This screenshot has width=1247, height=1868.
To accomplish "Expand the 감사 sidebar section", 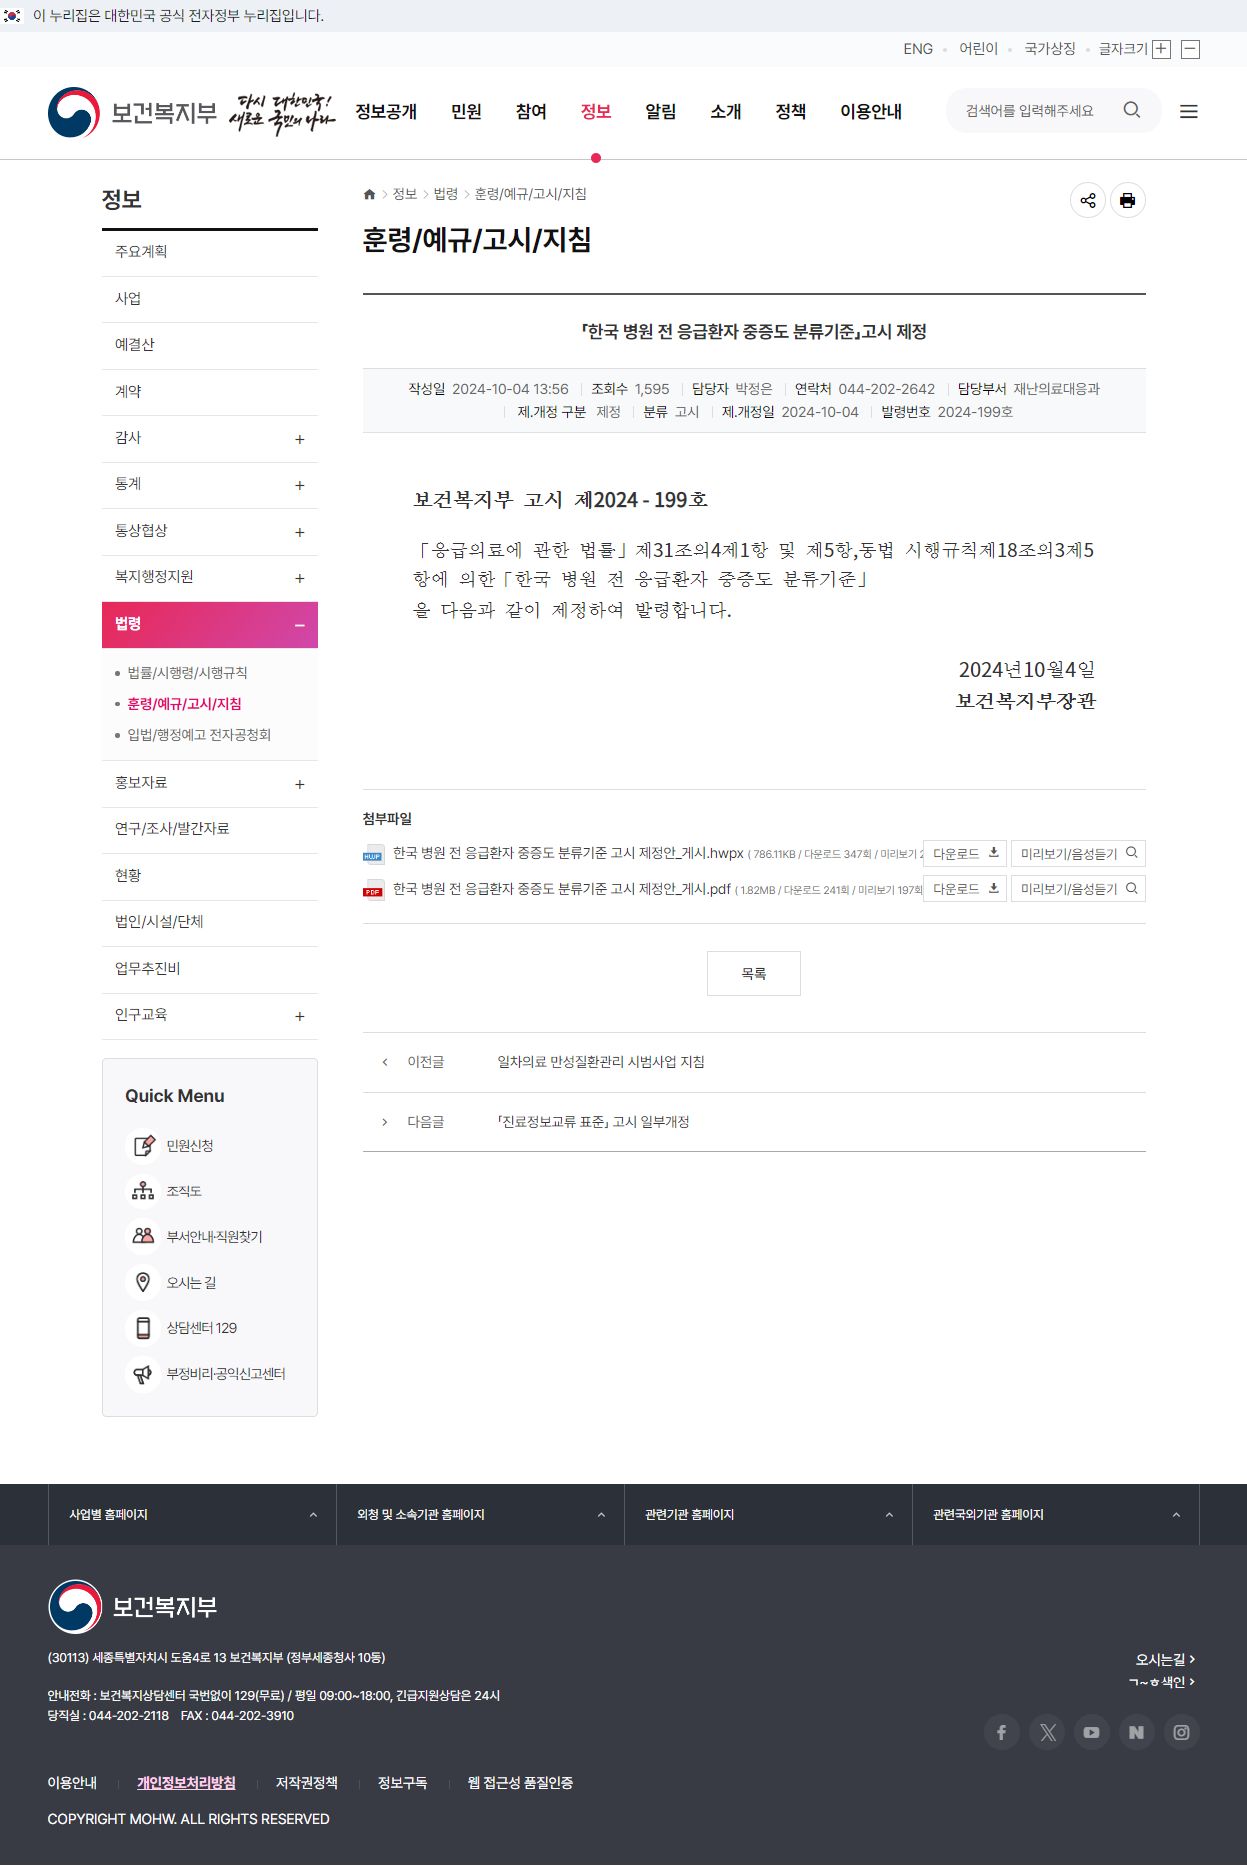I will click(299, 439).
